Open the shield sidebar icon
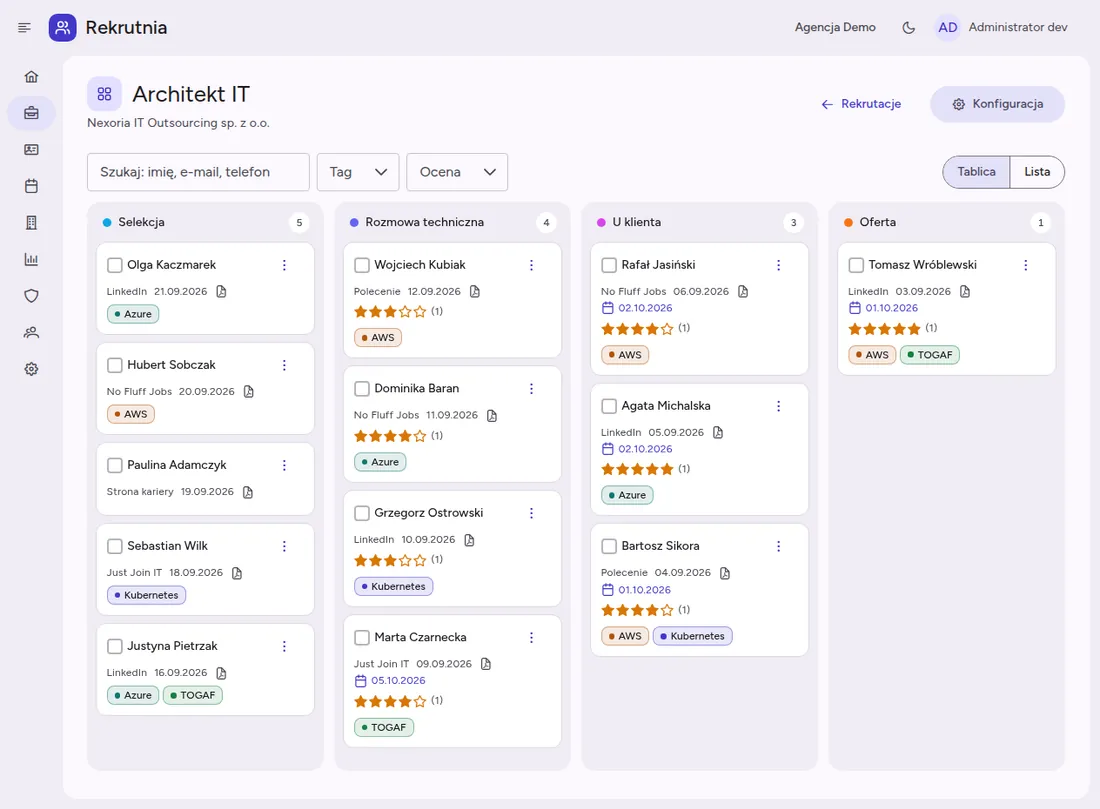This screenshot has height=809, width=1100. 32,295
